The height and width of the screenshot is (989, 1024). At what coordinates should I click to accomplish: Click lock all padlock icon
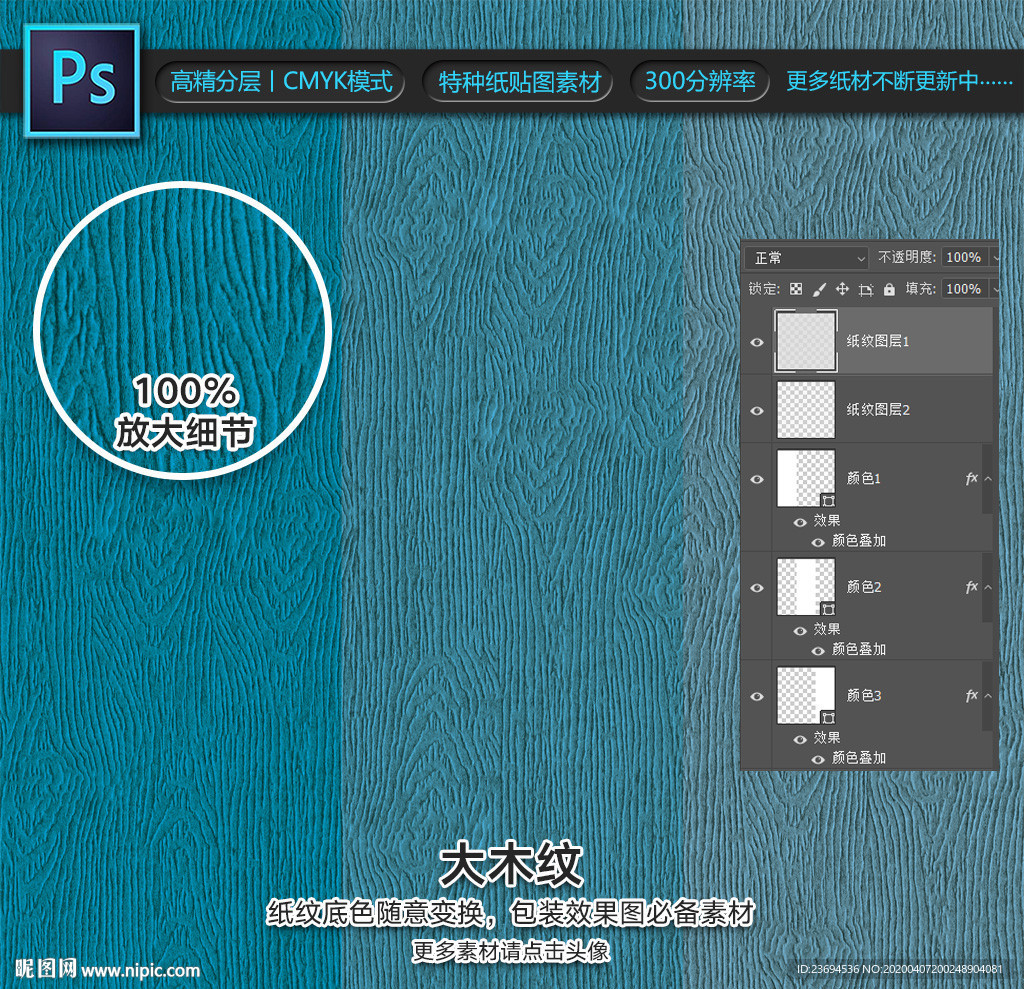pos(889,289)
